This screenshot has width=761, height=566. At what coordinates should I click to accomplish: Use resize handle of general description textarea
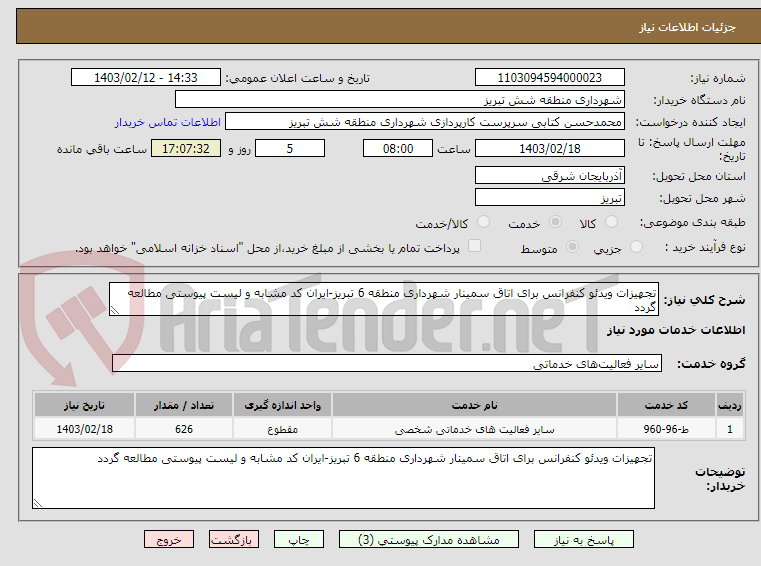(115, 311)
